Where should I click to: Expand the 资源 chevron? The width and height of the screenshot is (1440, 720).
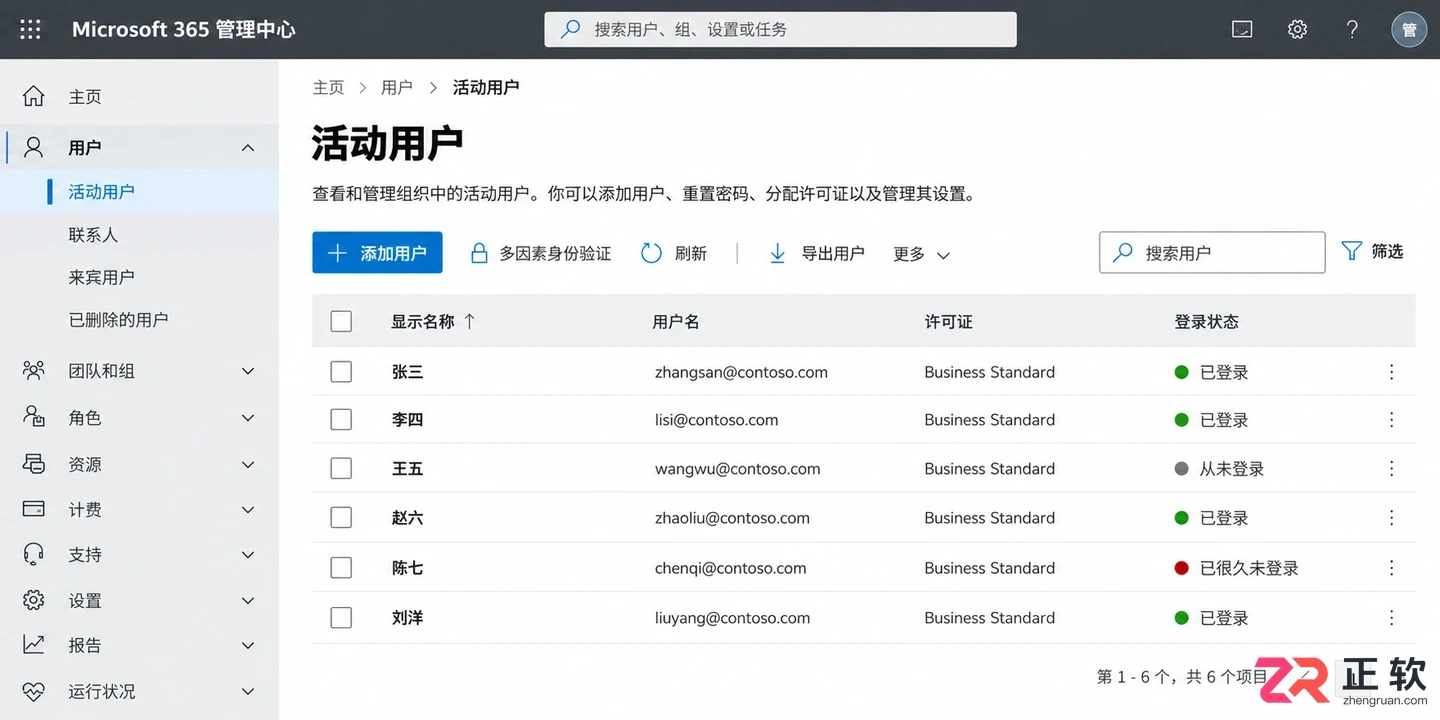coord(248,465)
